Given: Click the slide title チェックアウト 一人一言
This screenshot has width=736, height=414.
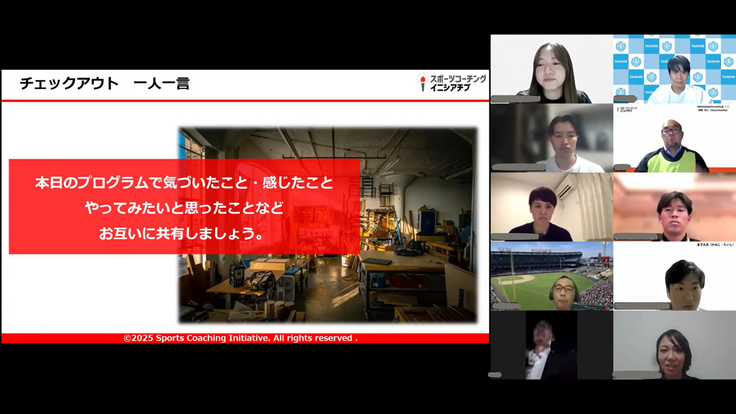Looking at the screenshot, I should tap(104, 84).
